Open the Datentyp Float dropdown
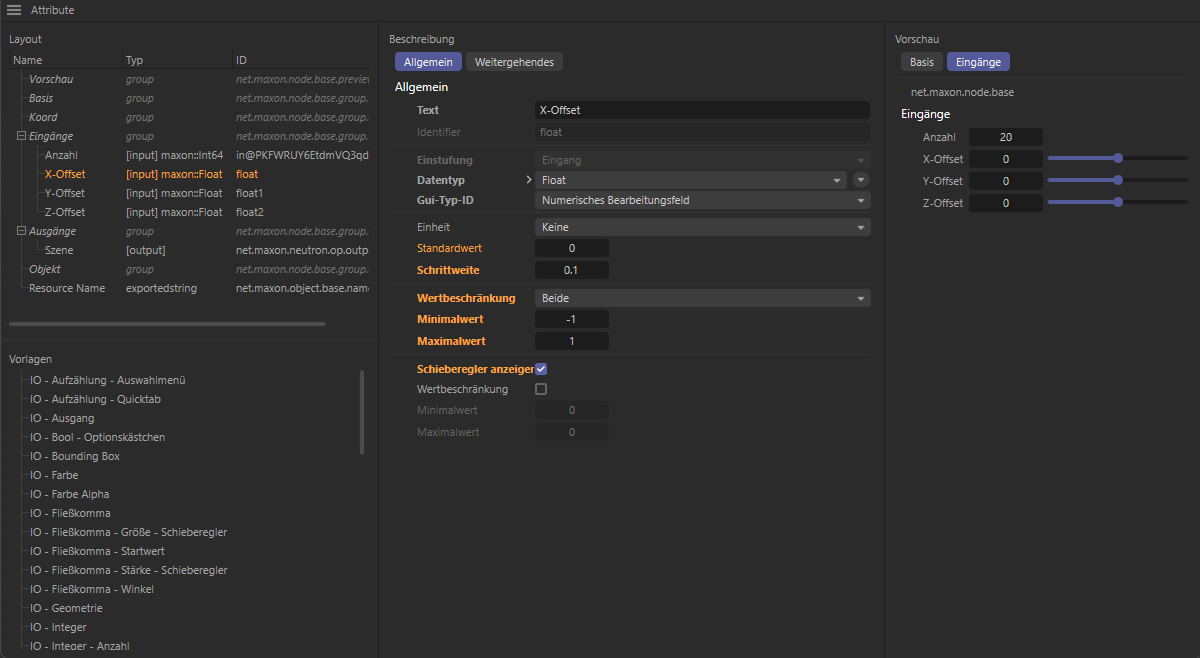Screen dimensions: 1200x658 (691, 180)
